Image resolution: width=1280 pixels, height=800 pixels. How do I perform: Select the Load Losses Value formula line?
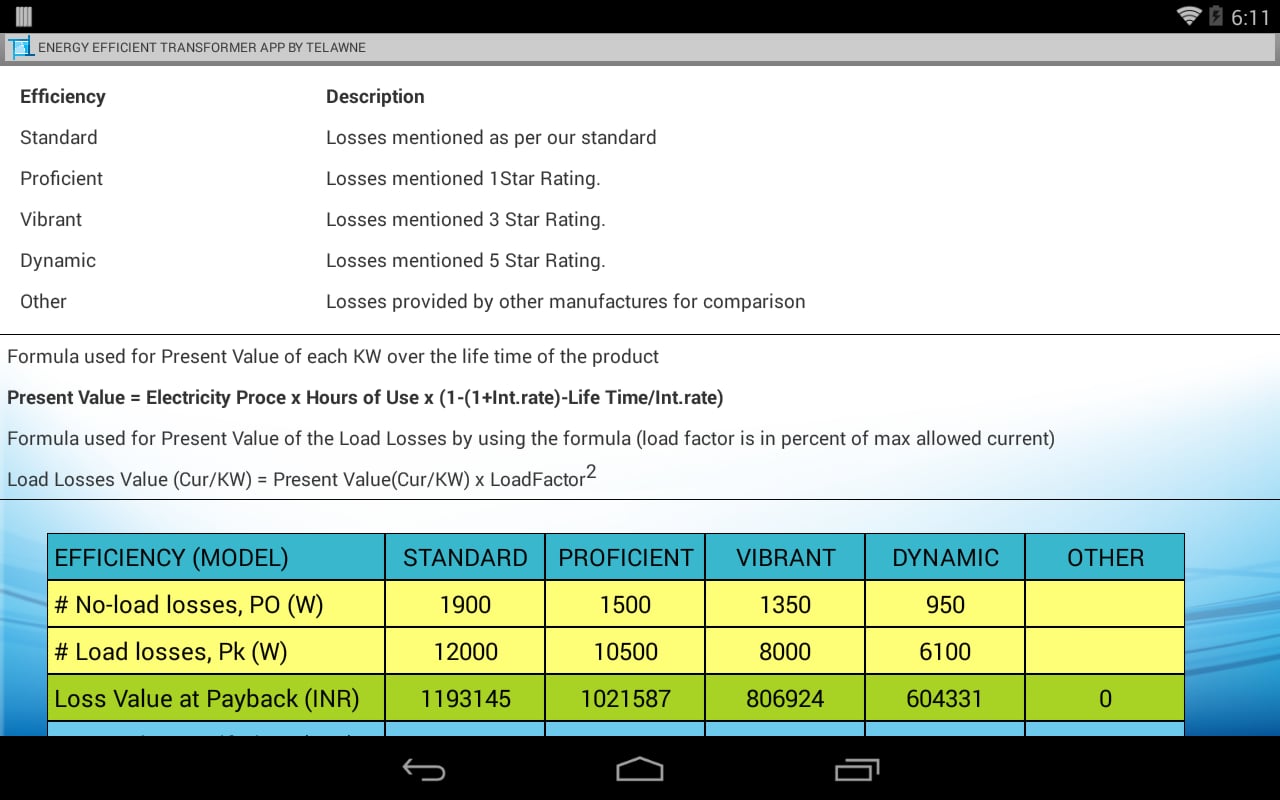pos(301,476)
